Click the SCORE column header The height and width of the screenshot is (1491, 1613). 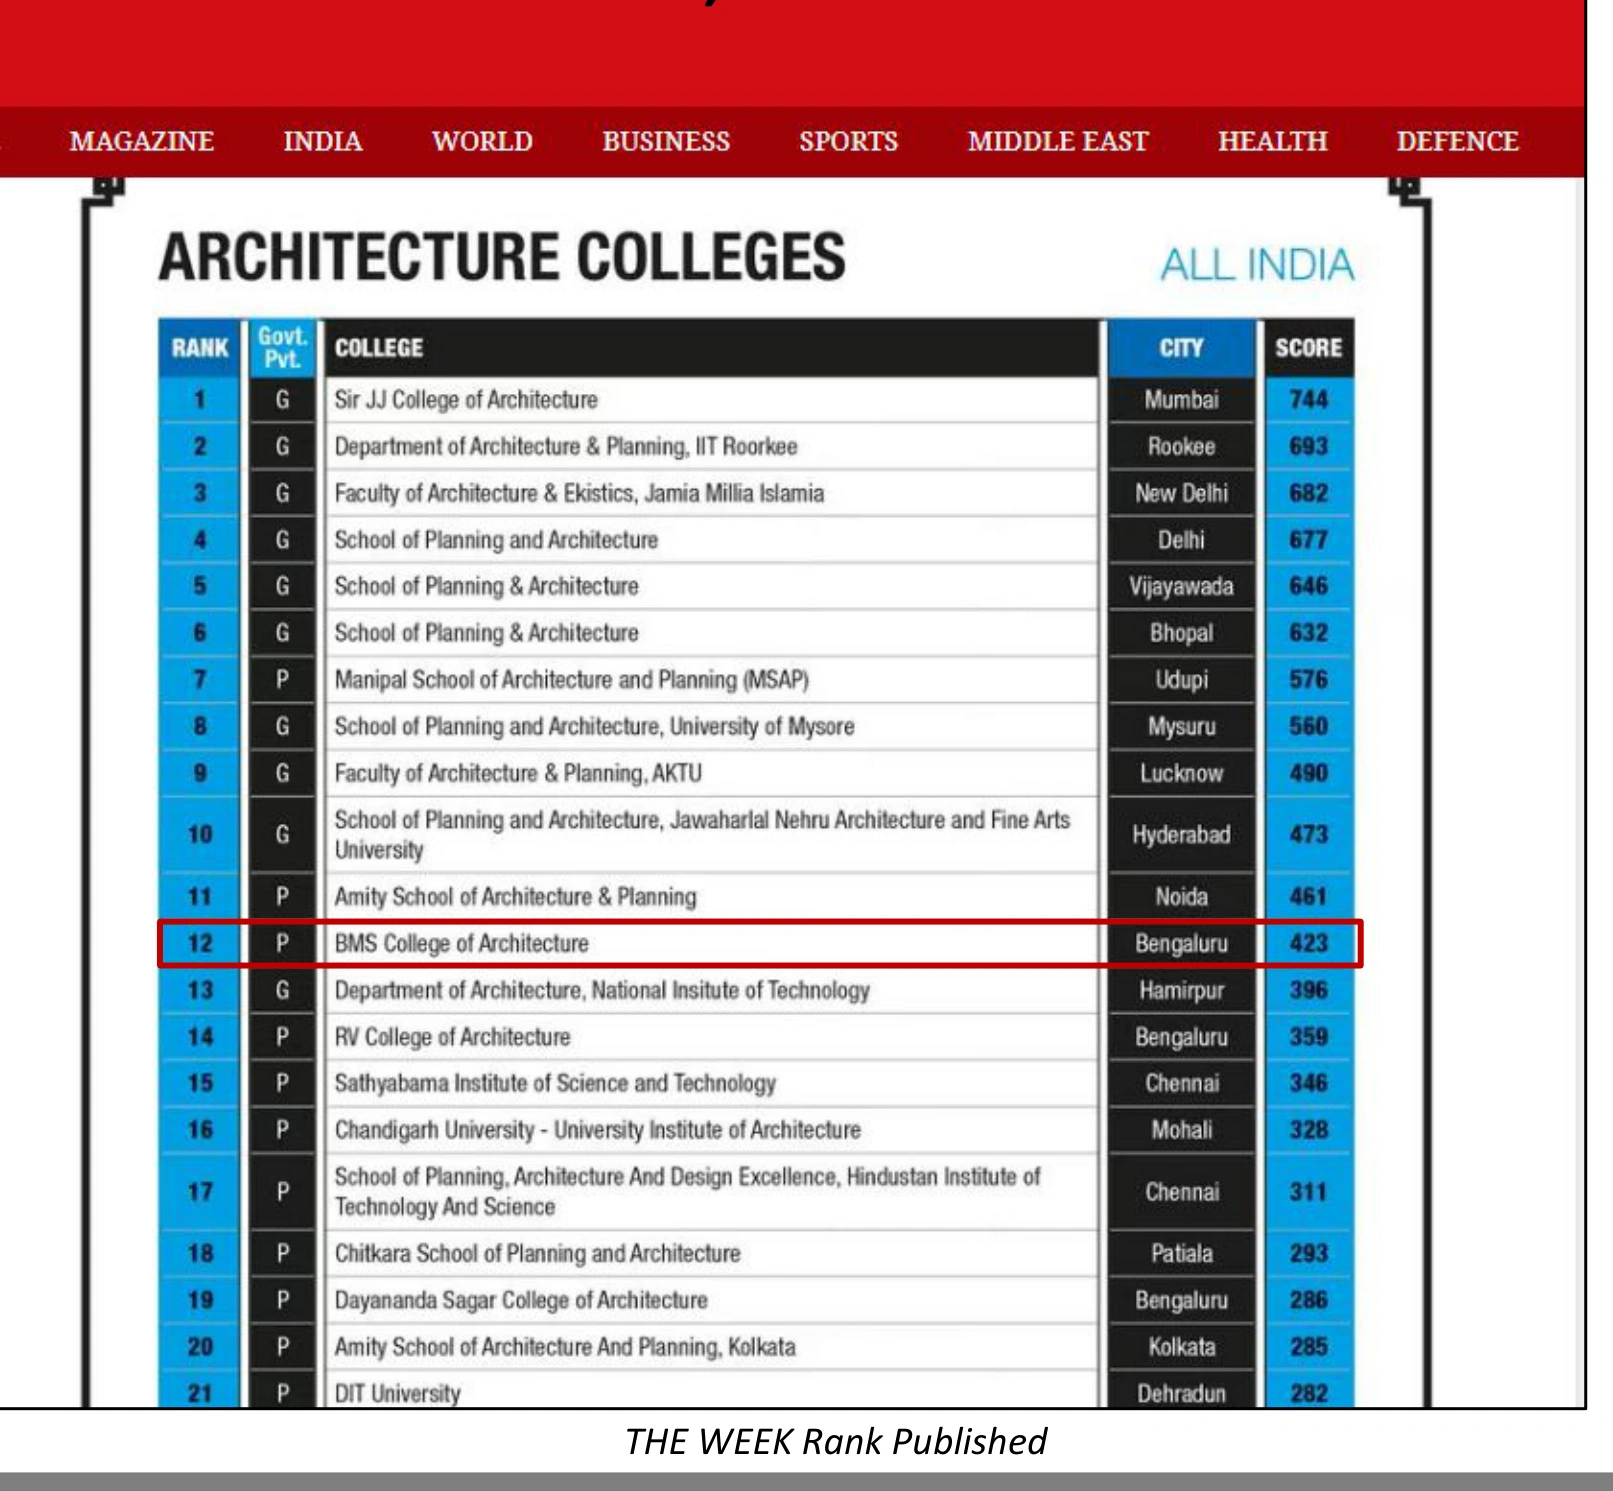(1308, 348)
